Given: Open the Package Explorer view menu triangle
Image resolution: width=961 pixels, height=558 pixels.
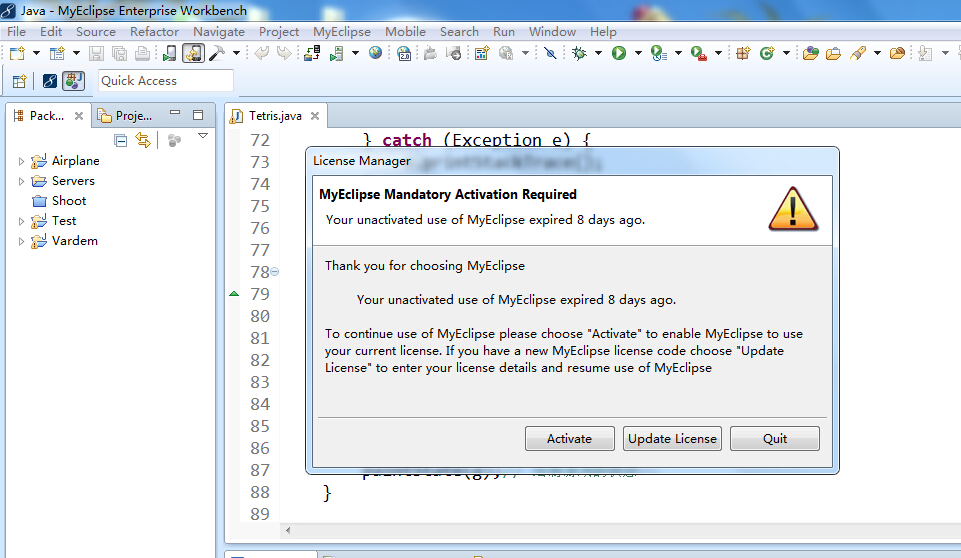Looking at the screenshot, I should coord(203,136).
